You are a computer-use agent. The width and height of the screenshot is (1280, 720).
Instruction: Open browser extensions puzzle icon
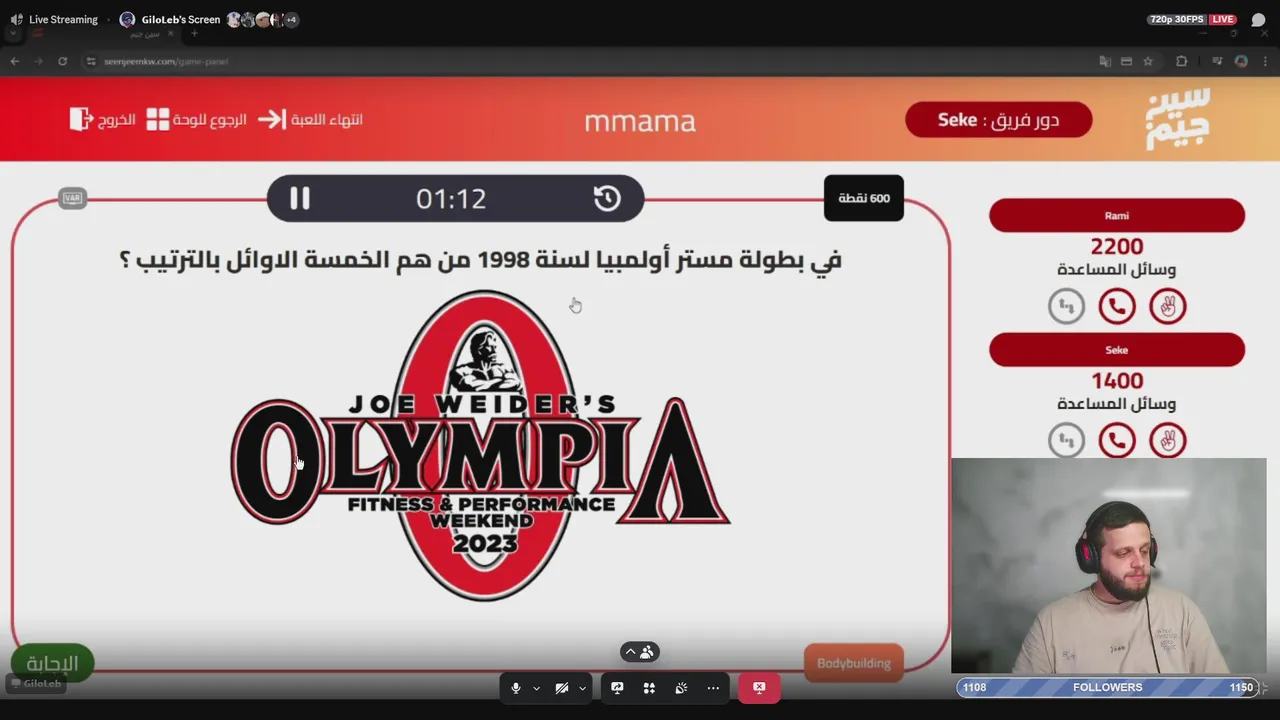pyautogui.click(x=1181, y=61)
